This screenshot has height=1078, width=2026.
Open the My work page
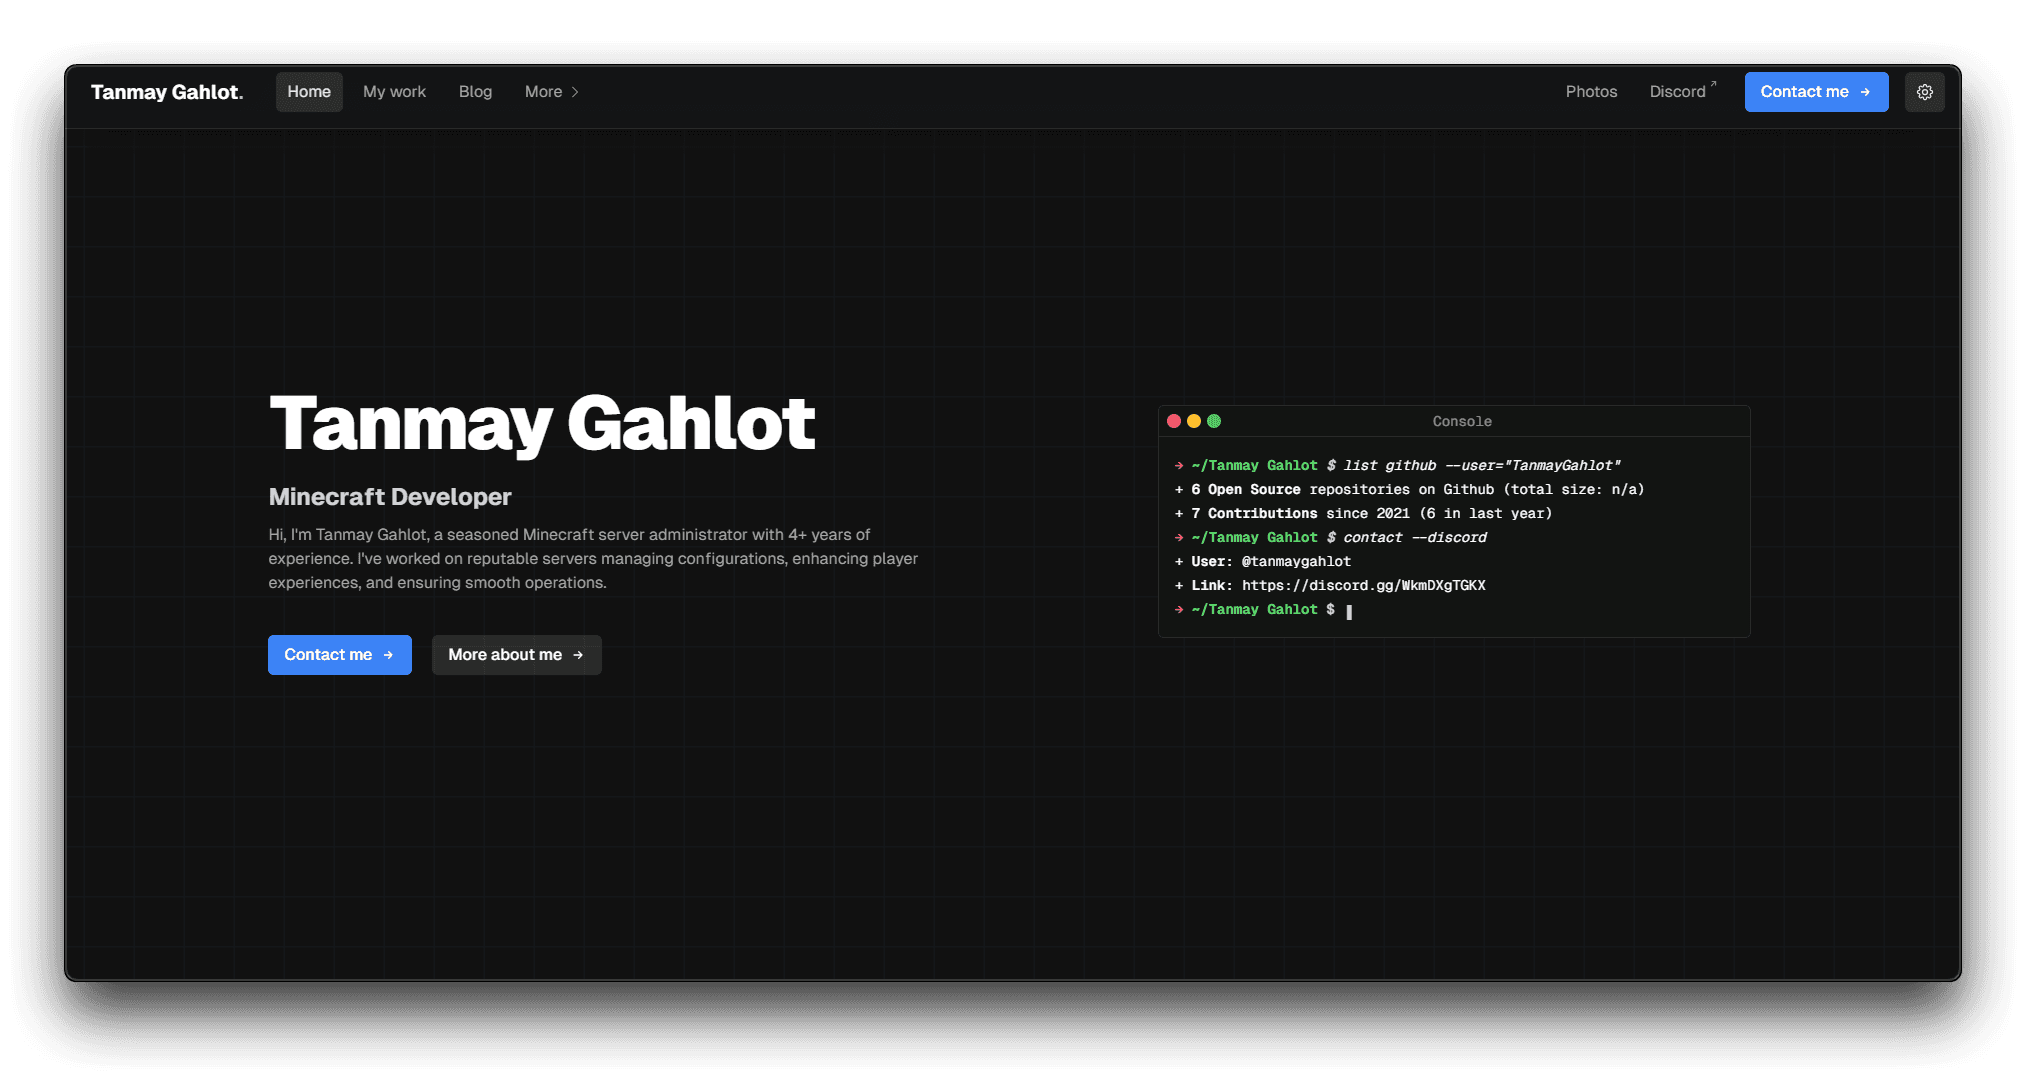tap(394, 92)
